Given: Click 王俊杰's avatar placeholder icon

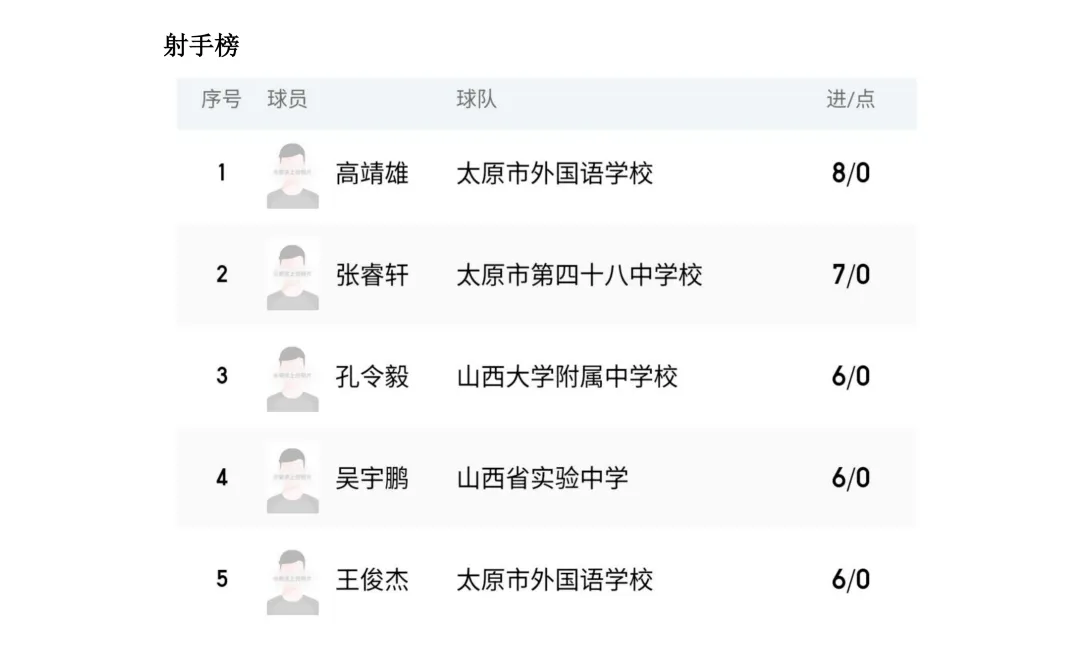Looking at the screenshot, I should pos(293,582).
